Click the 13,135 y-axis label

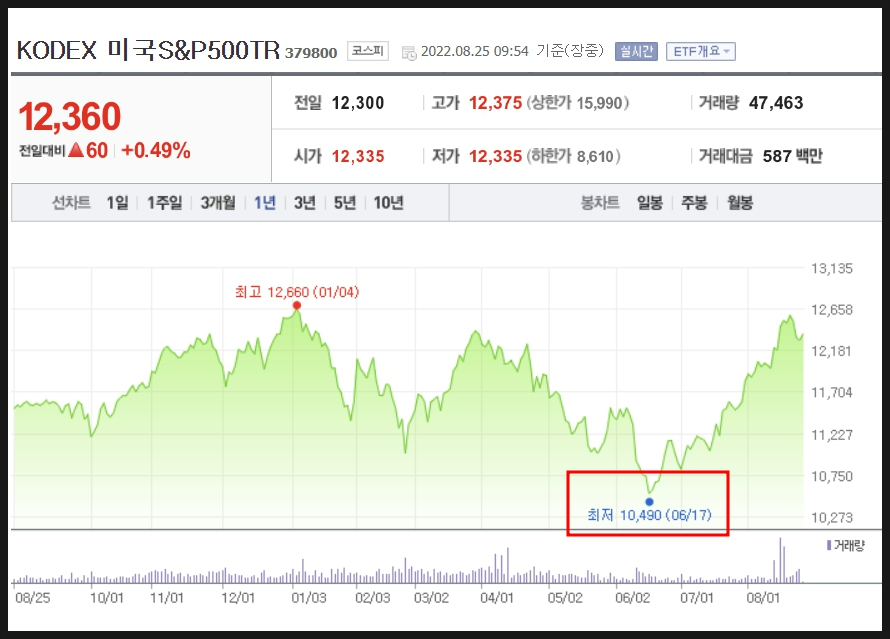[832, 268]
